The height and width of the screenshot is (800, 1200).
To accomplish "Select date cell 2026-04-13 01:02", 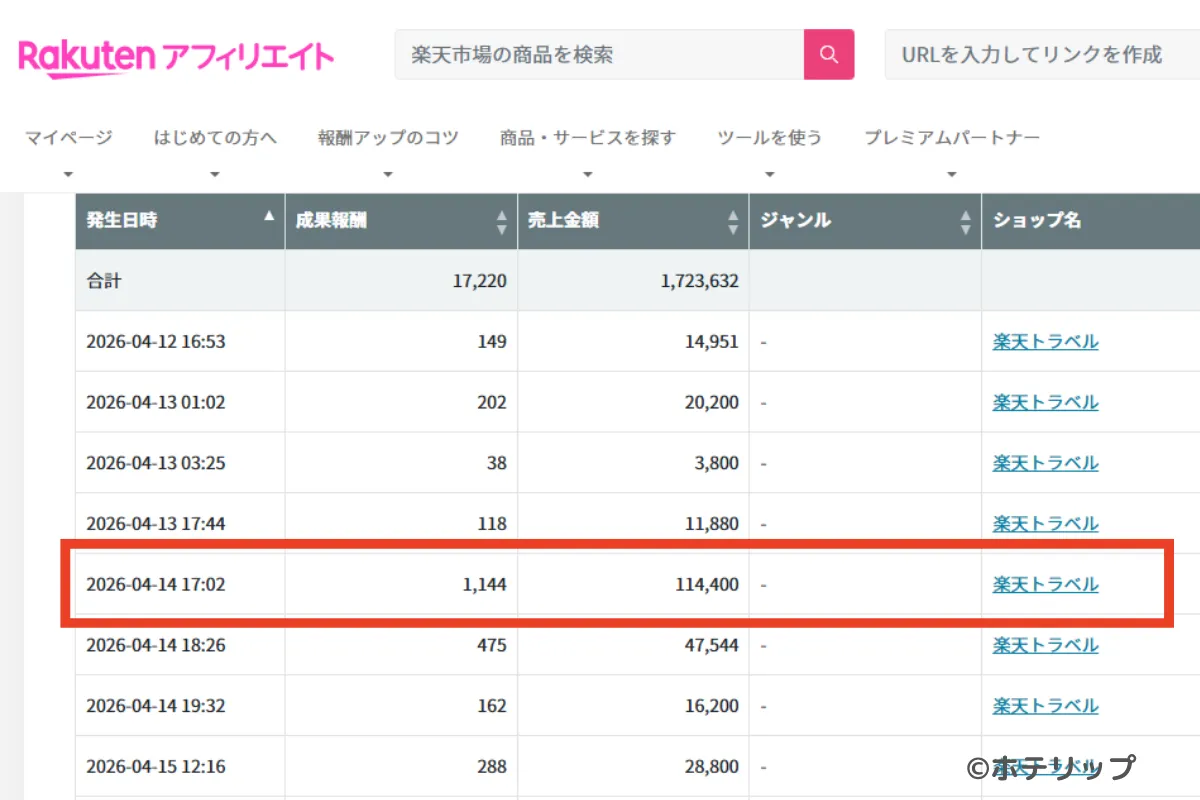I will pyautogui.click(x=156, y=403).
